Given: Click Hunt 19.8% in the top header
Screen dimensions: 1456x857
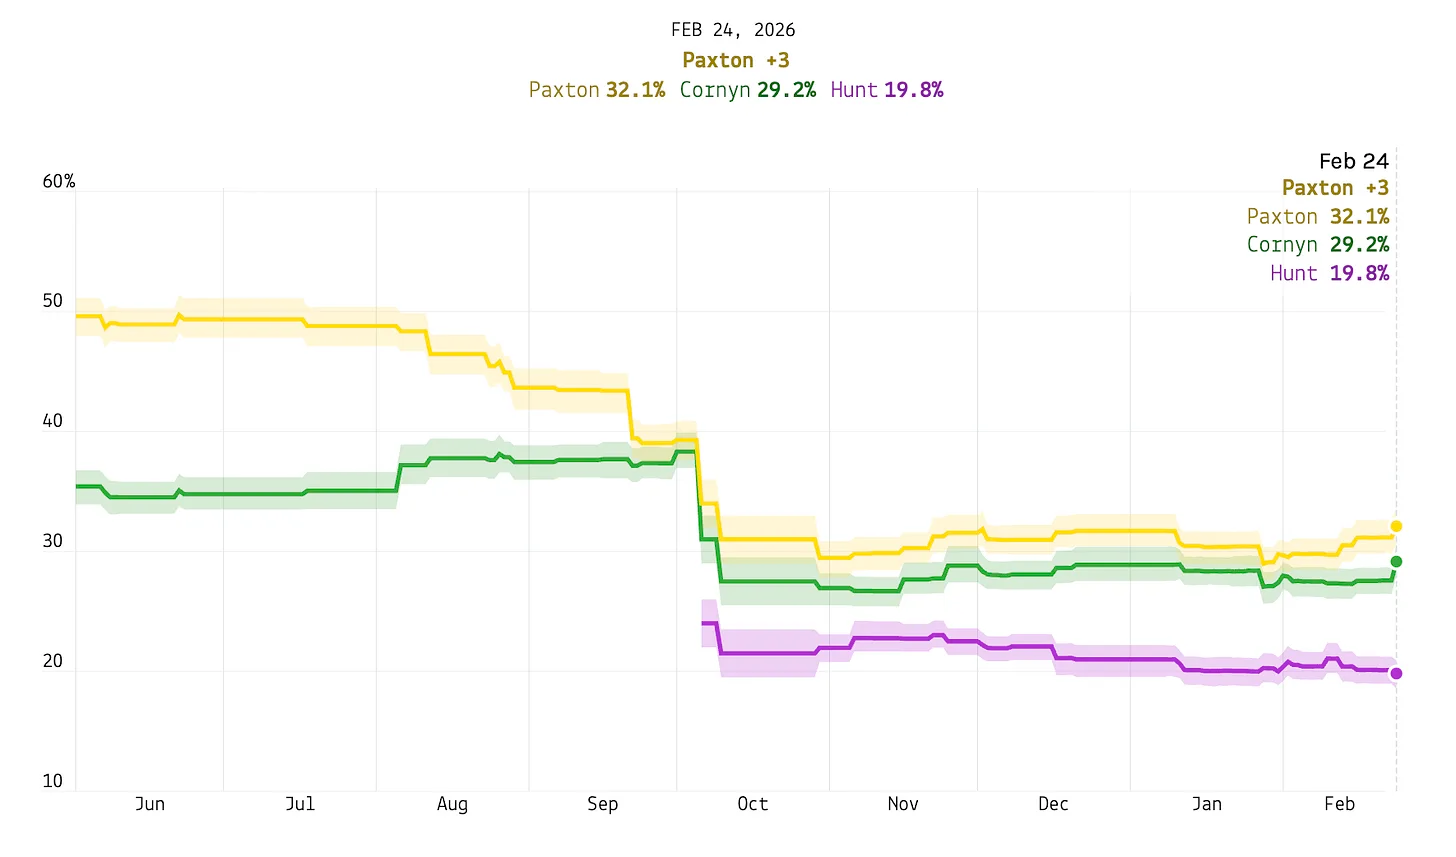Looking at the screenshot, I should point(887,90).
